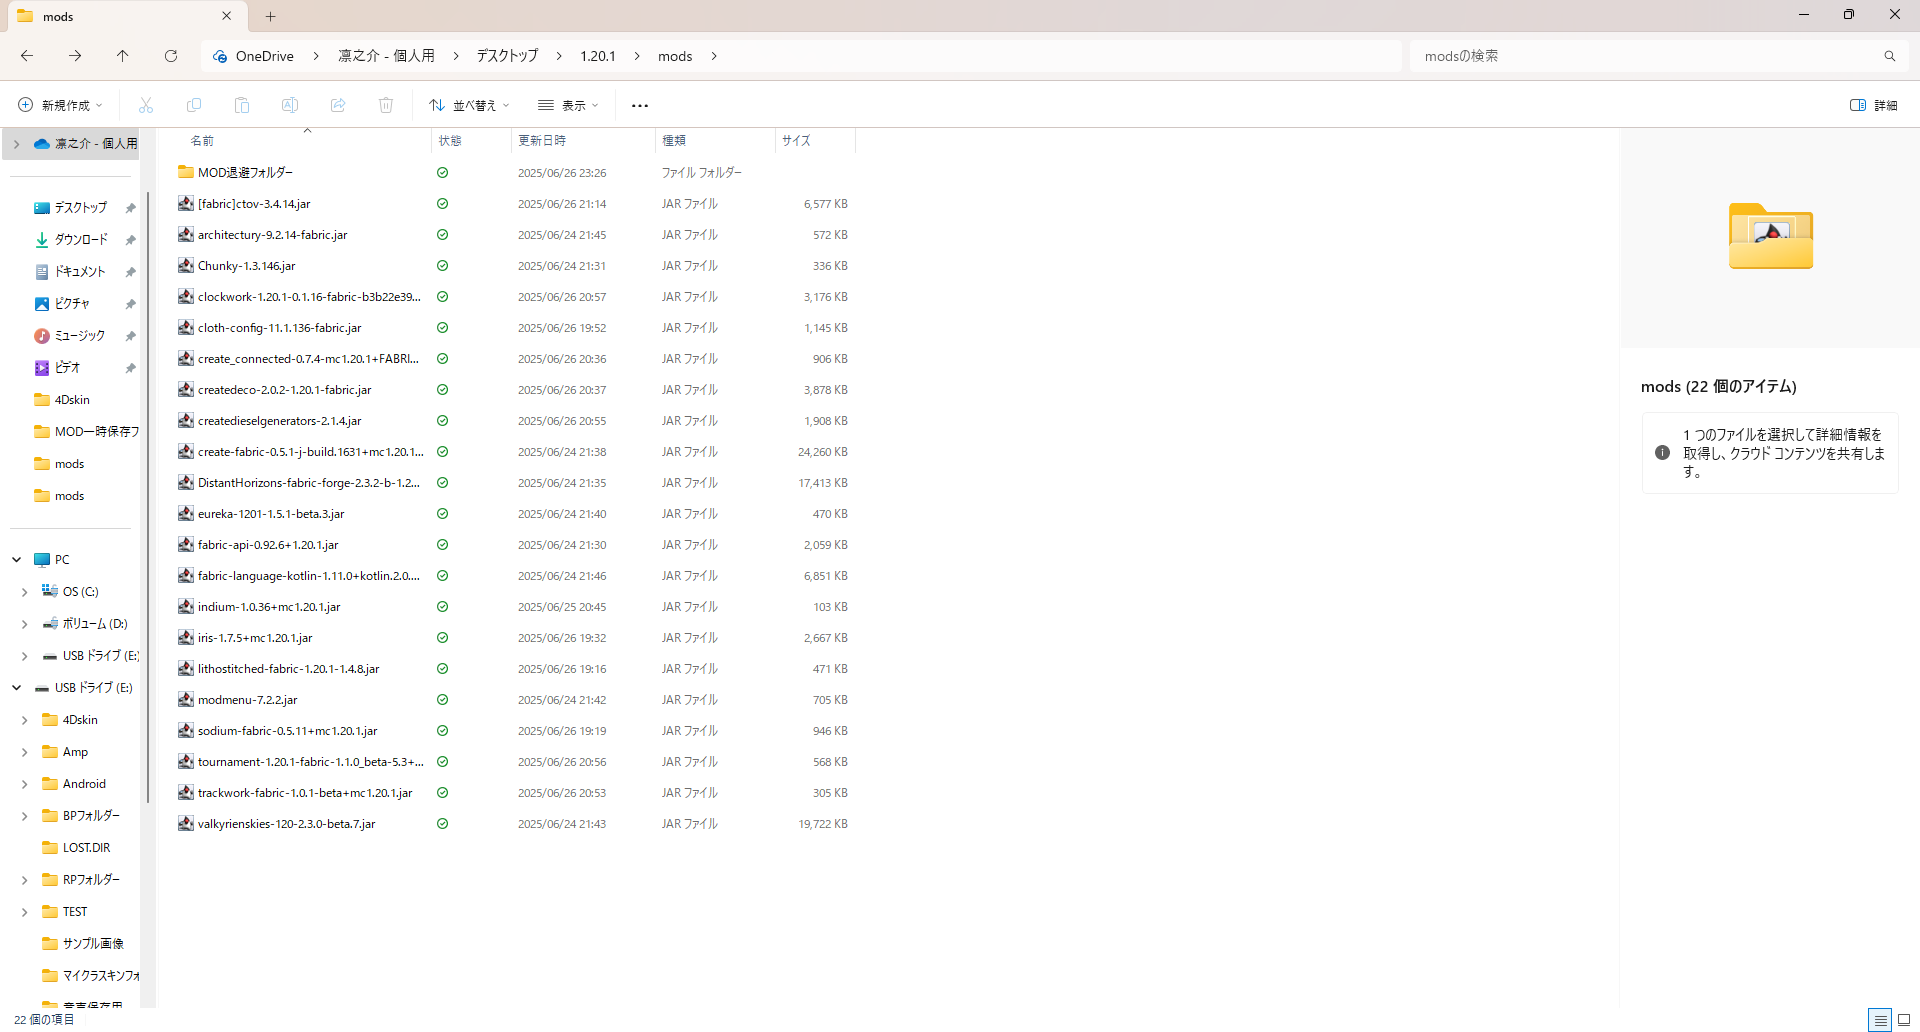1920x1032 pixels.
Task: Click the ミュージック music icon in sidebar
Action: click(x=42, y=336)
